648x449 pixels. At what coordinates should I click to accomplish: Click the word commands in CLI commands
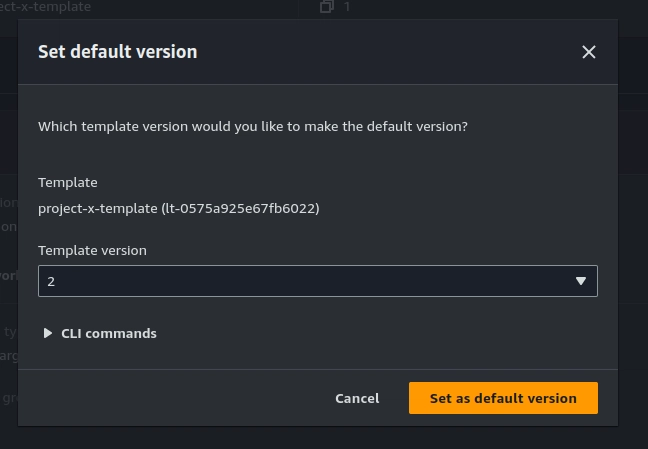121,333
